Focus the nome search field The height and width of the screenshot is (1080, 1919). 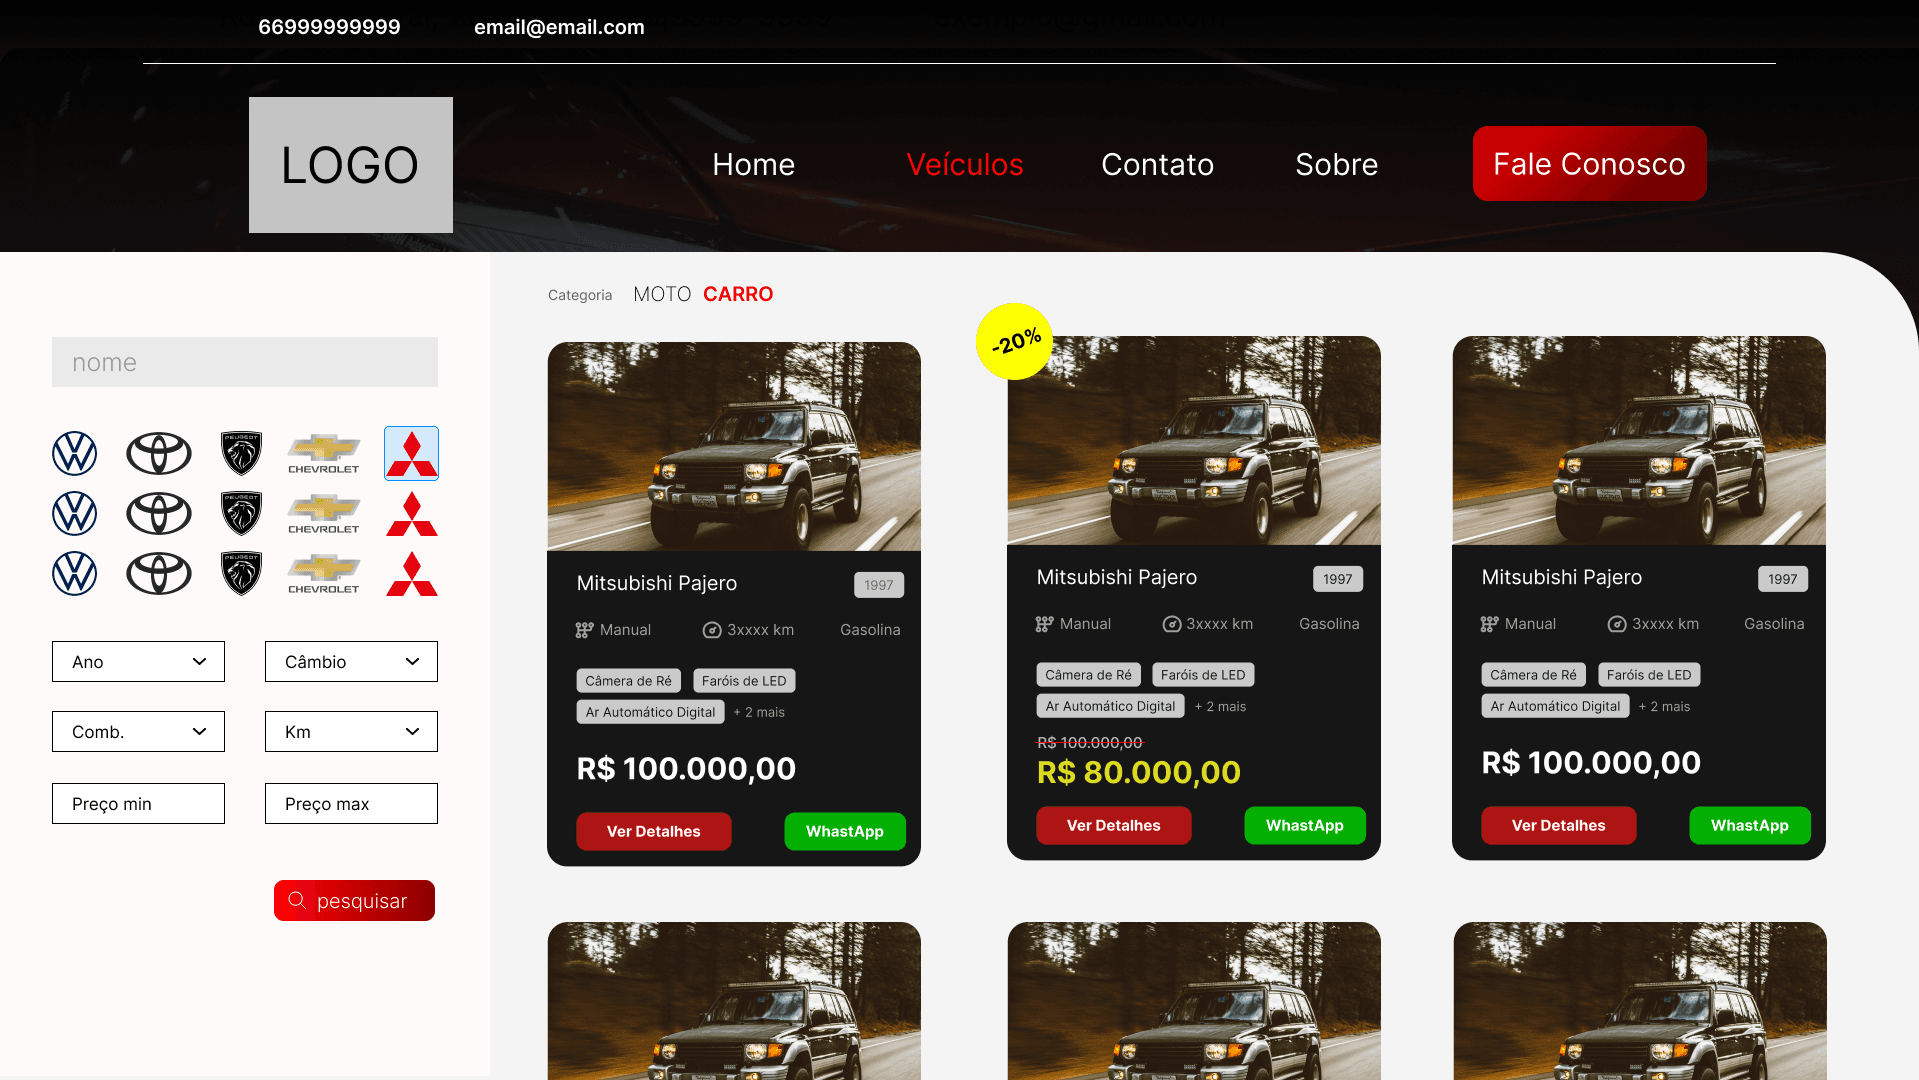245,362
